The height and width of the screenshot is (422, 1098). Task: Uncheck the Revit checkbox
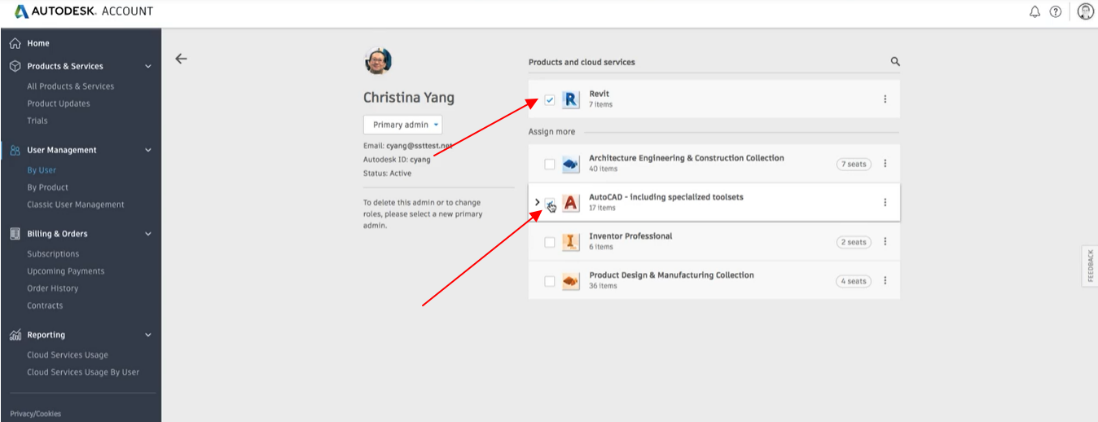pos(550,100)
